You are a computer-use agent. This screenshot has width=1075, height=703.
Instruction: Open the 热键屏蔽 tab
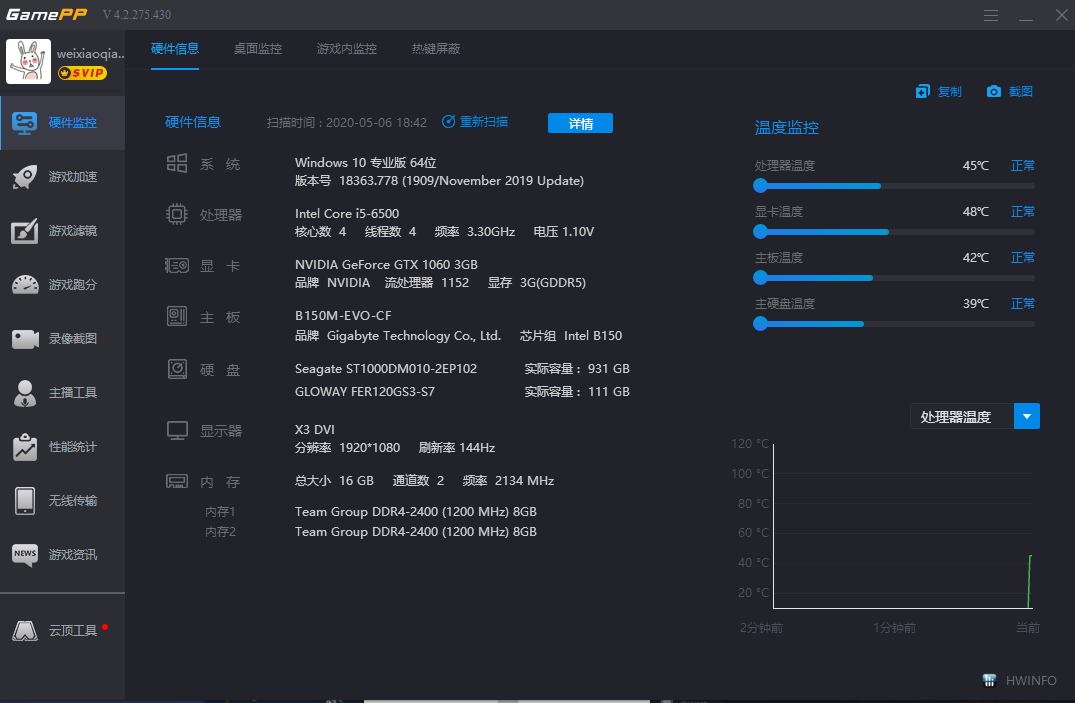coord(435,48)
